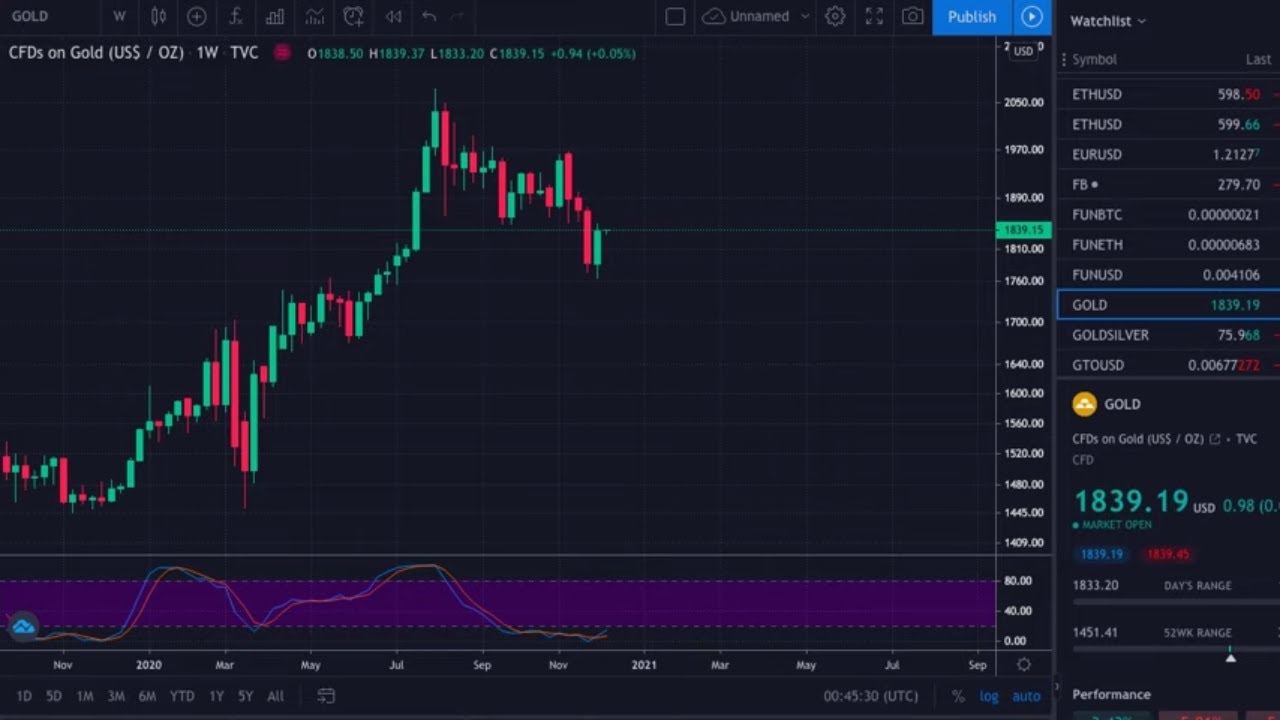Undo the last chart action
The image size is (1280, 720).
pyautogui.click(x=429, y=16)
